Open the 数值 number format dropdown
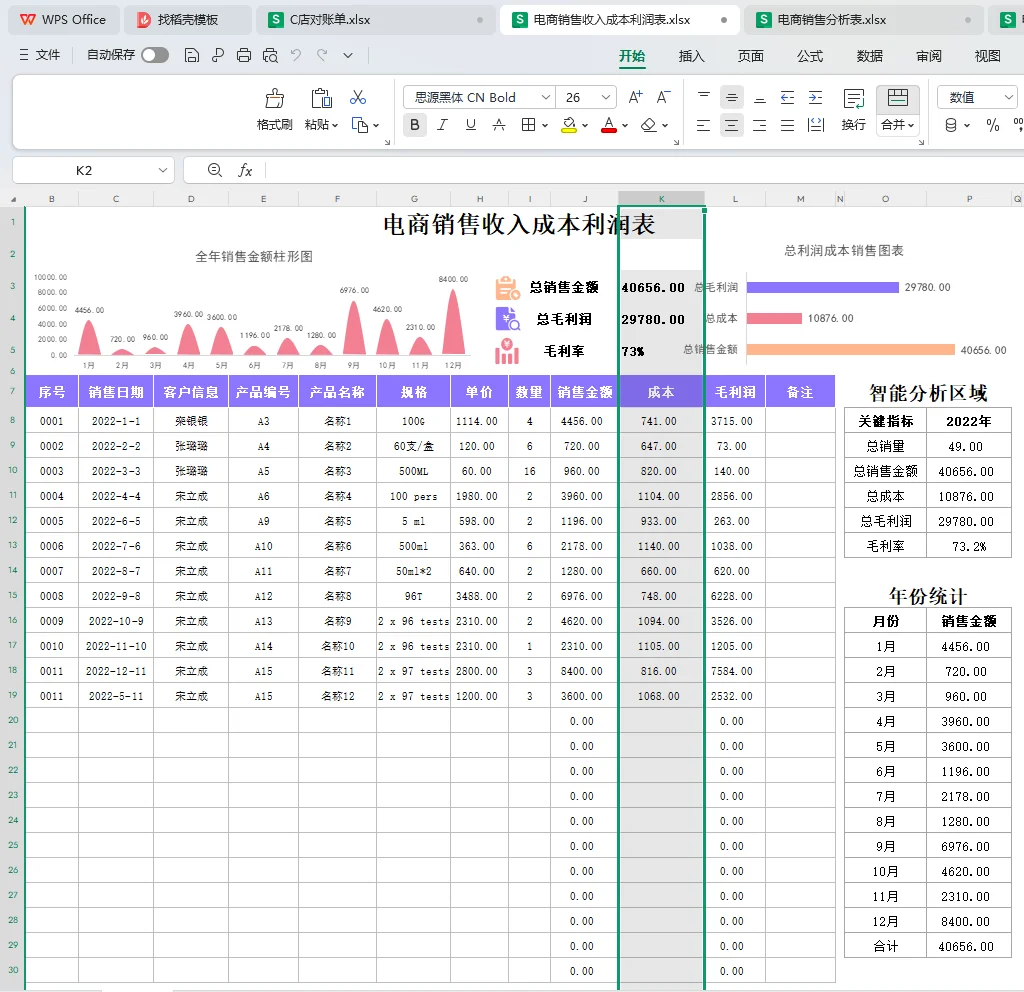This screenshot has height=992, width=1024. click(1008, 97)
